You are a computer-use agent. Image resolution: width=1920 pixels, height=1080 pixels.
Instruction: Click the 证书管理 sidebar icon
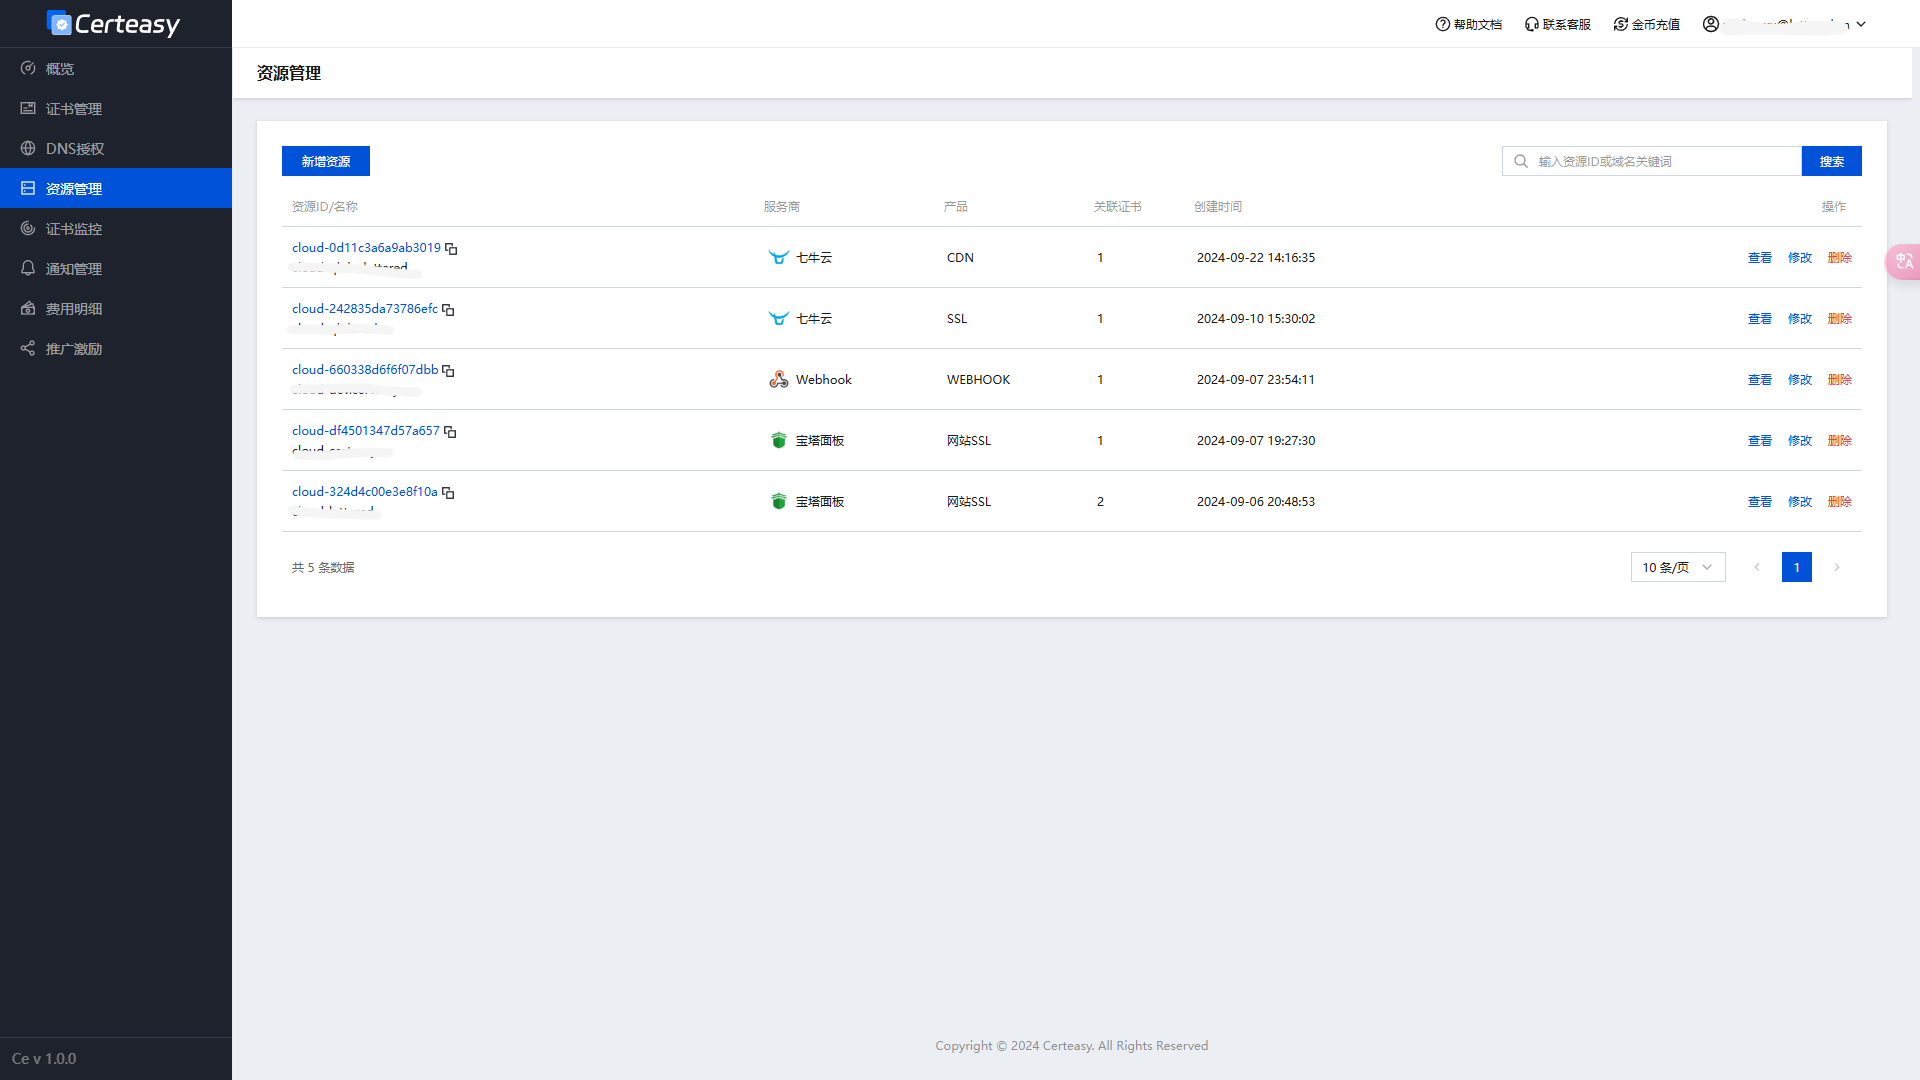(x=28, y=108)
